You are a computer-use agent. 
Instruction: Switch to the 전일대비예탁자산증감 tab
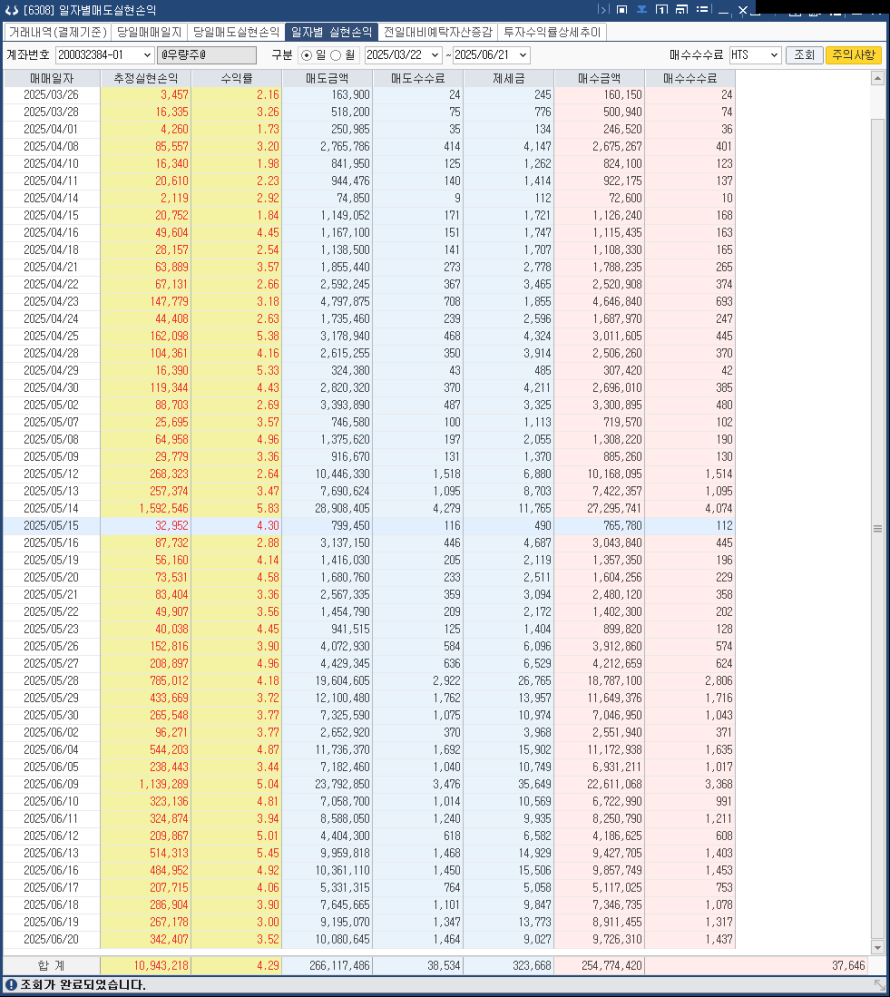(x=437, y=32)
